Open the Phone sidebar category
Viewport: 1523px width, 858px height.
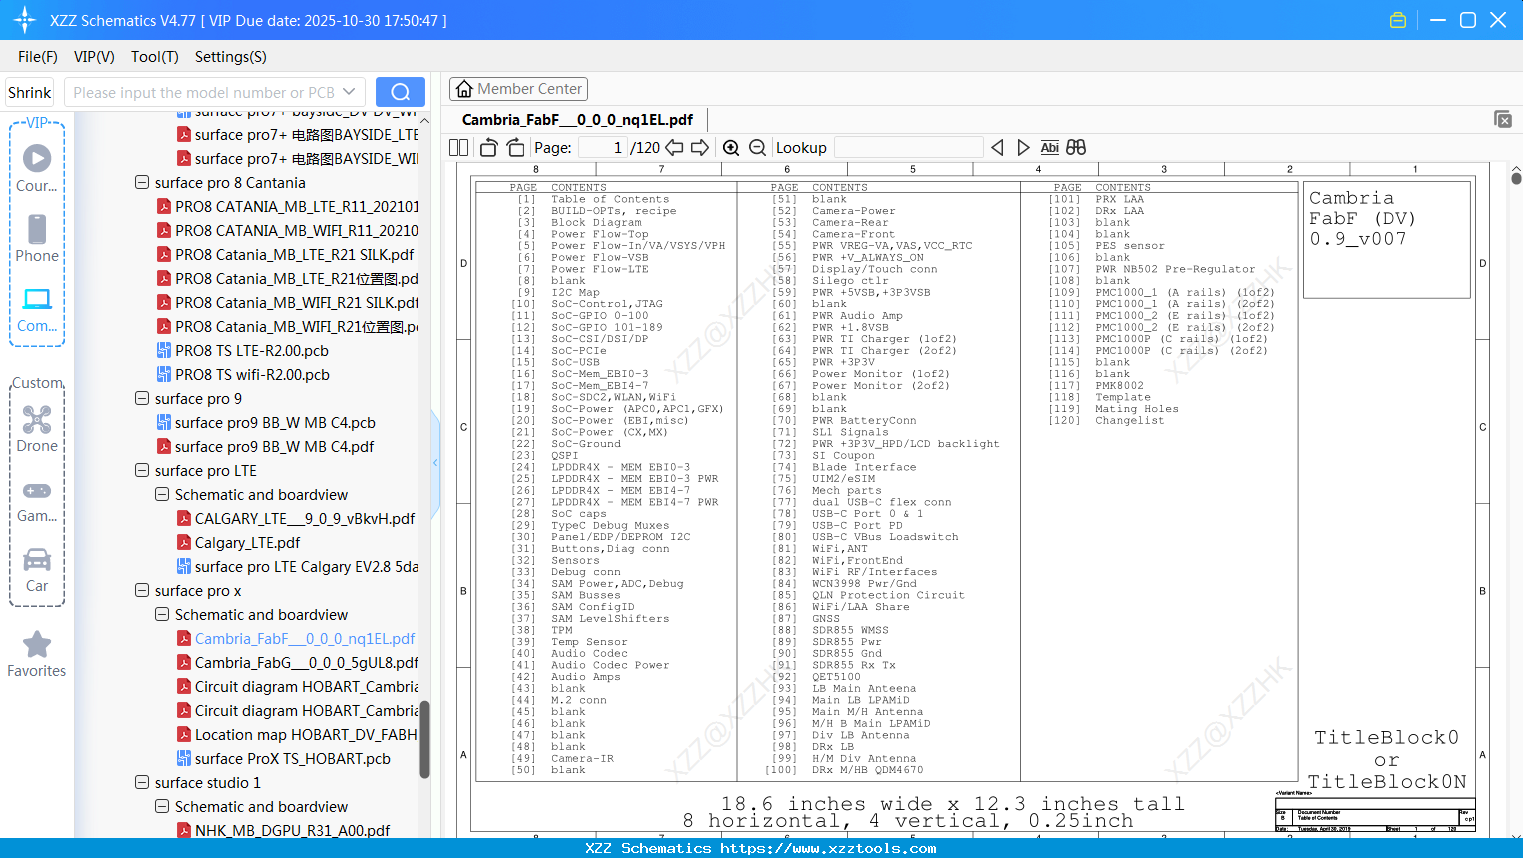37,239
